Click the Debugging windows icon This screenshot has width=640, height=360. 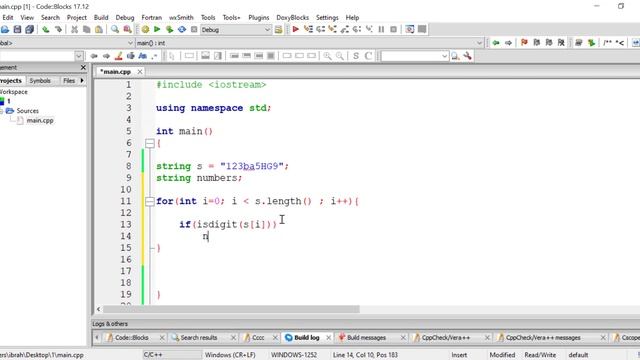[410, 29]
